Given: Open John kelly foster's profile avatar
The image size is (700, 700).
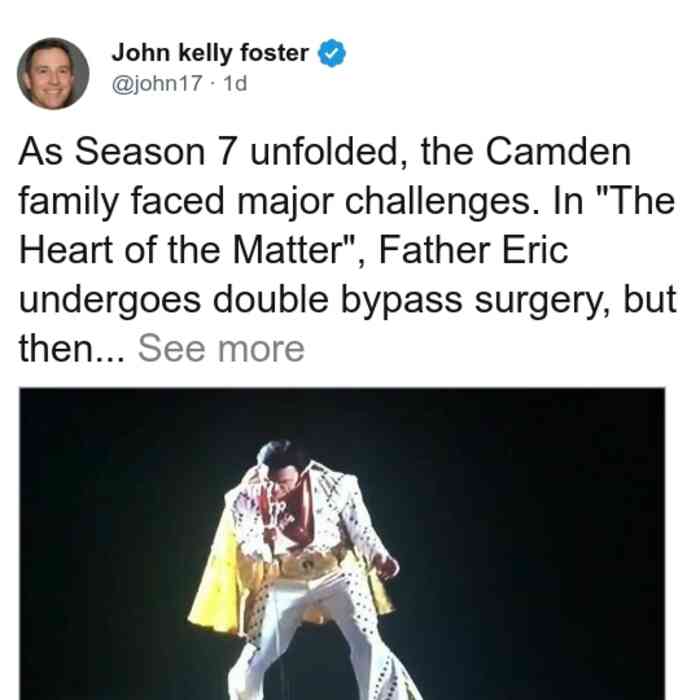Looking at the screenshot, I should tap(53, 74).
